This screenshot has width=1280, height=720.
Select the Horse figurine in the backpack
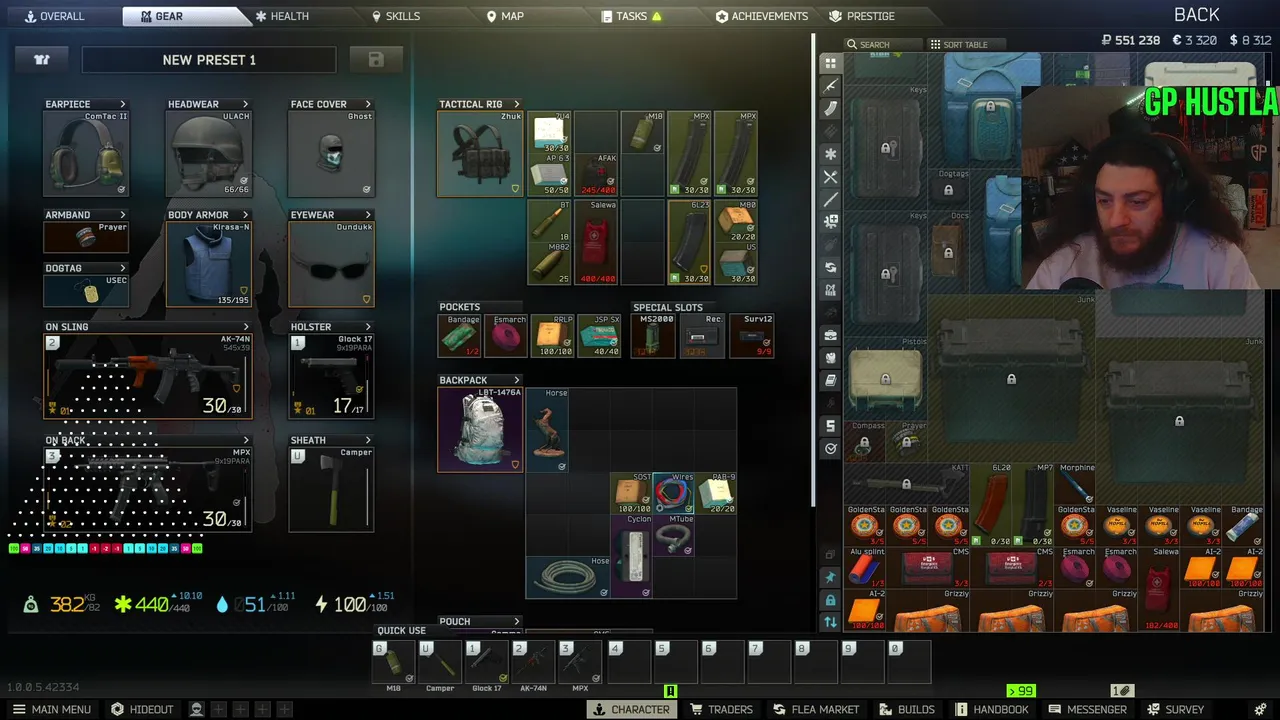click(x=548, y=429)
